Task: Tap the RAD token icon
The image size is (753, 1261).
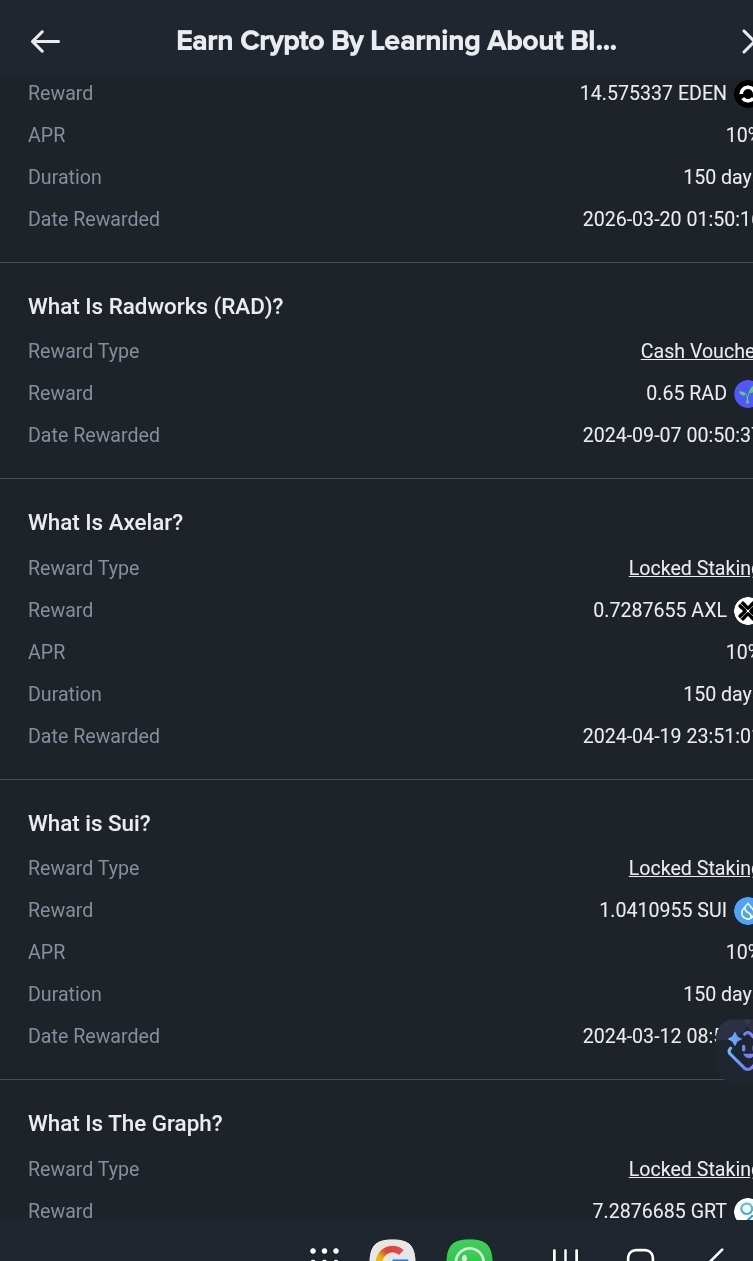Action: click(x=743, y=394)
